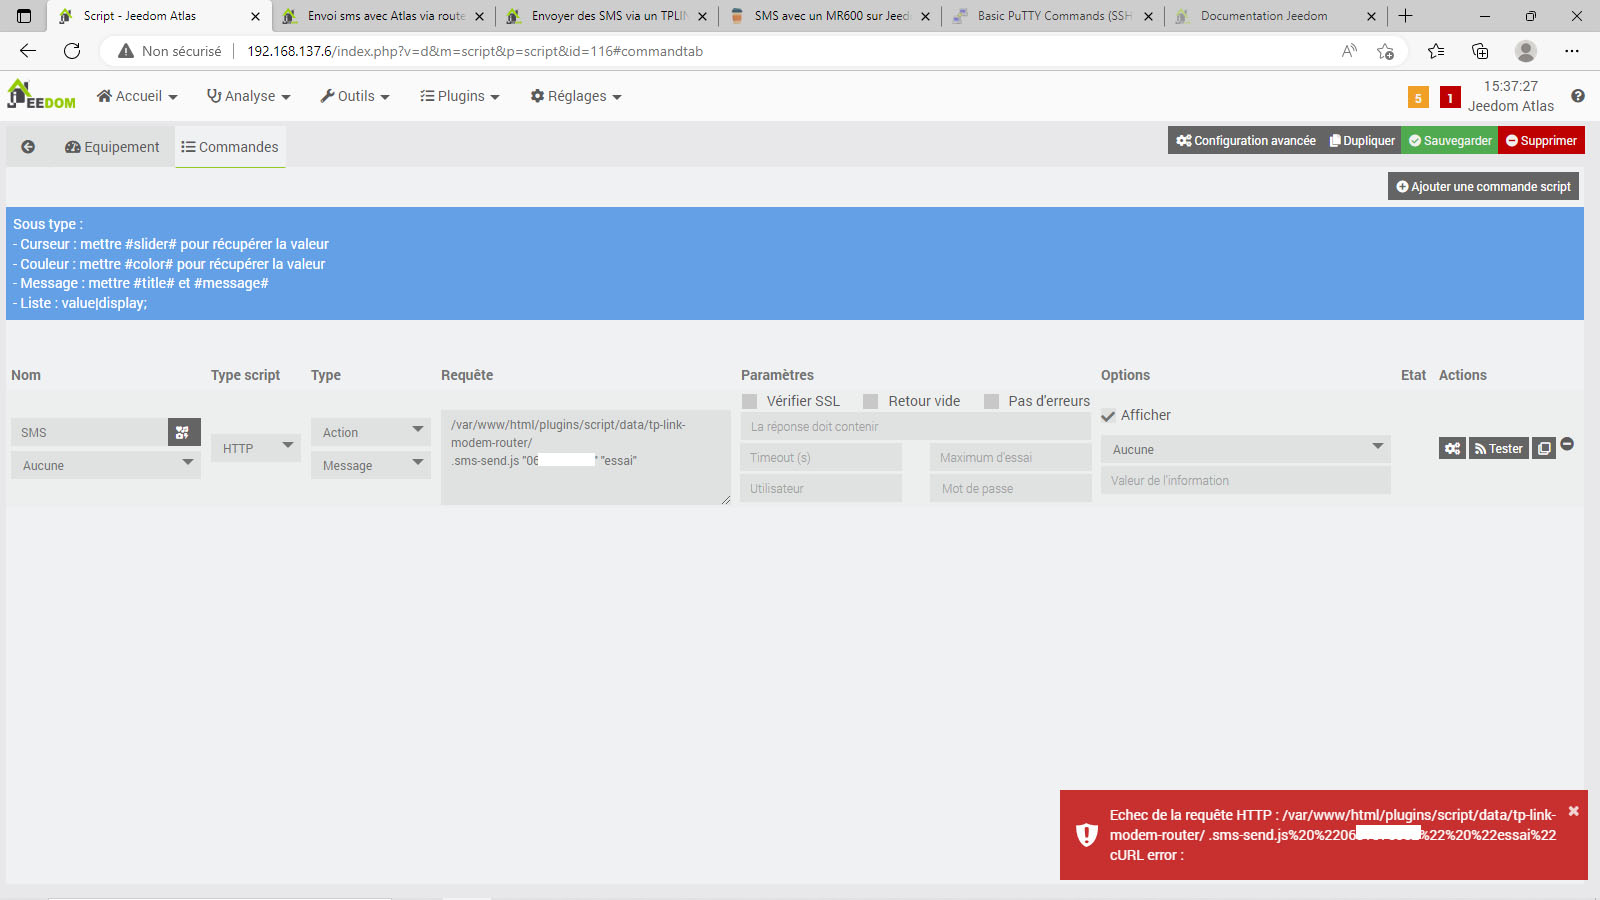Open the Outils dropdown menu
Image resolution: width=1600 pixels, height=900 pixels.
[355, 96]
